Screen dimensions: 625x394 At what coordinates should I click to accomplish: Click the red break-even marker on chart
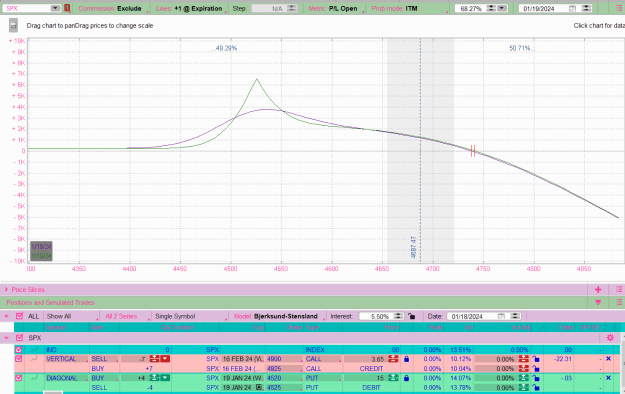coord(473,151)
